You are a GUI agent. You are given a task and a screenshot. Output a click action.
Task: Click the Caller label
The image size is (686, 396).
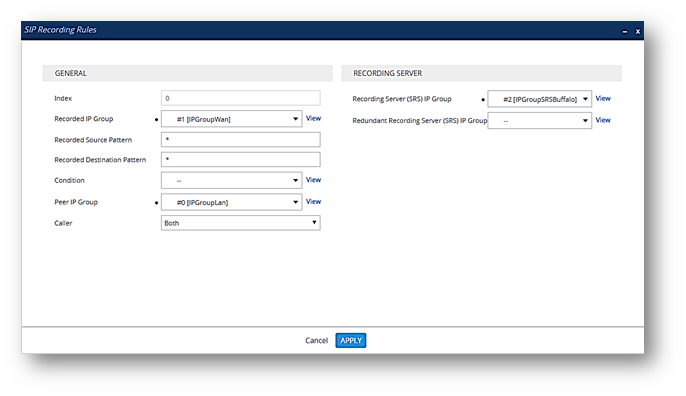(x=63, y=223)
